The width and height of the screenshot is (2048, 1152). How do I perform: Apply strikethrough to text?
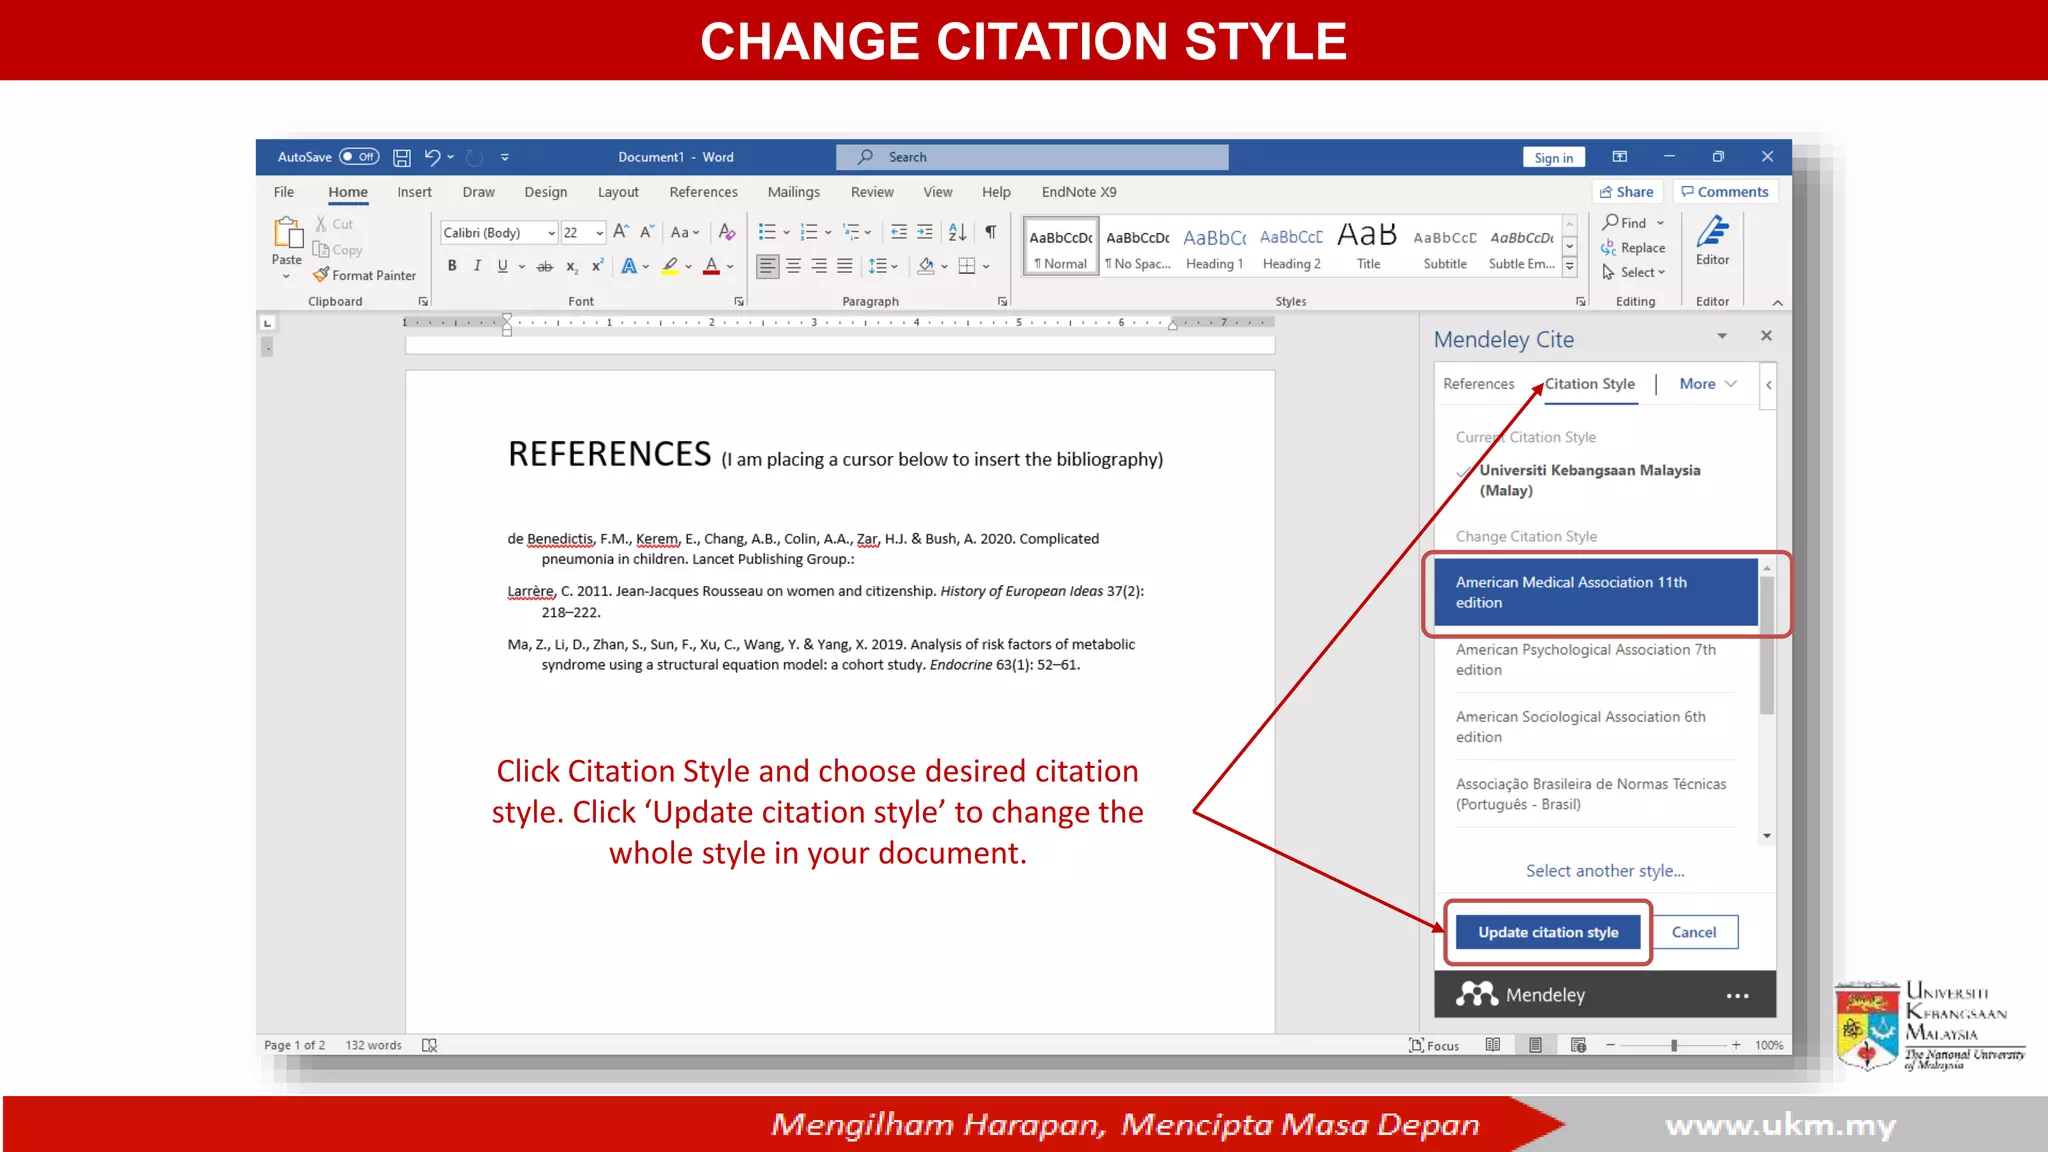[x=544, y=266]
